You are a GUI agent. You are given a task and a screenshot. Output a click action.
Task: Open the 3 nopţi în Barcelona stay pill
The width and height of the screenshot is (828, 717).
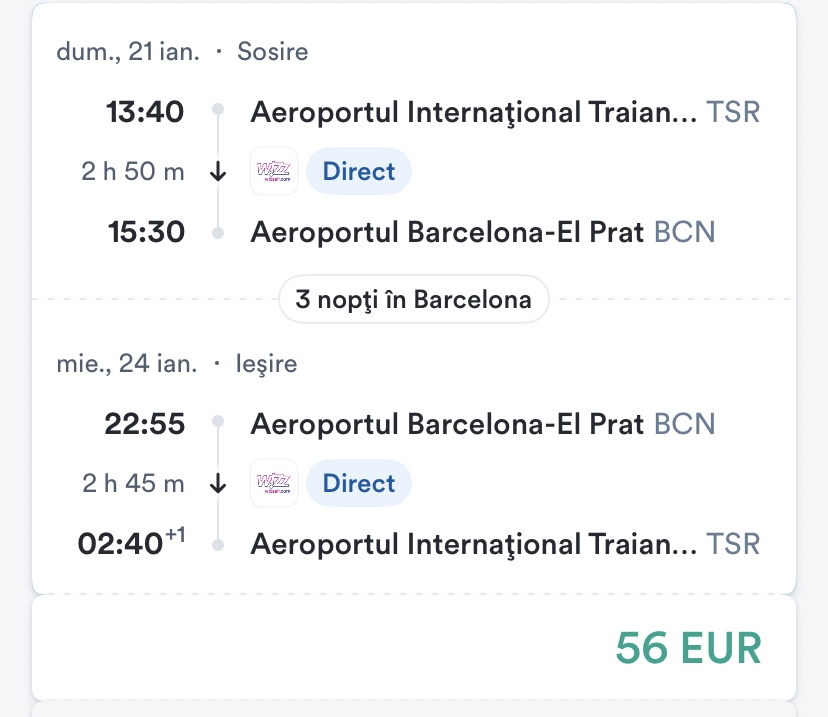413,299
